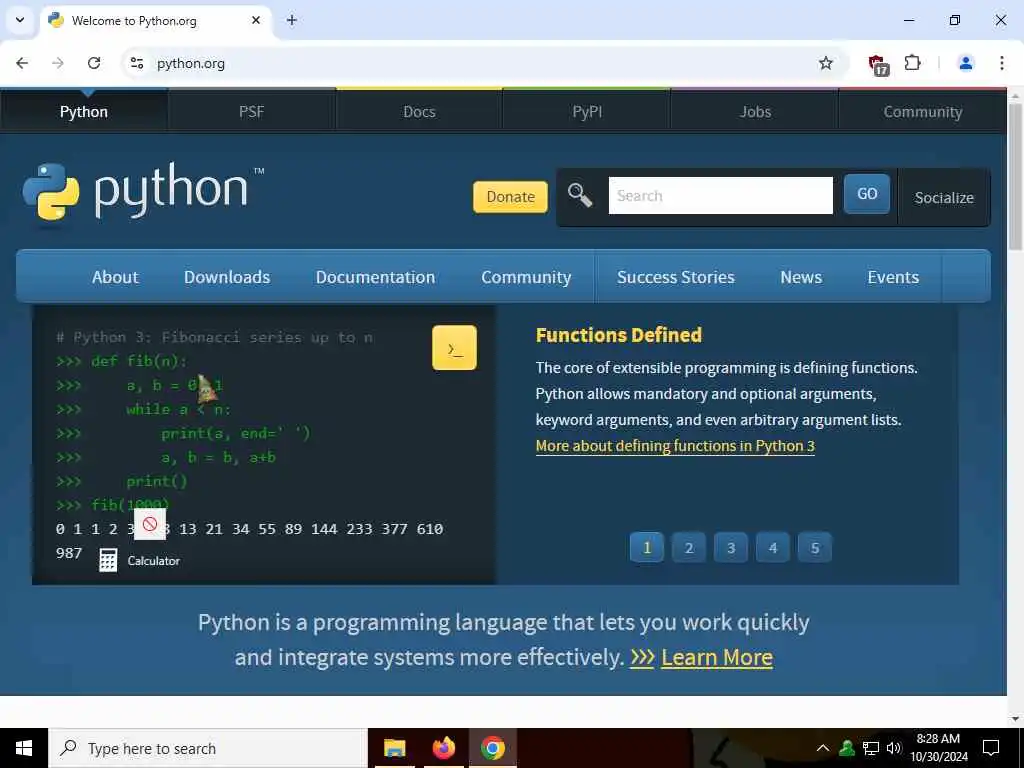
Task: Open the Community main menu item
Action: [526, 277]
